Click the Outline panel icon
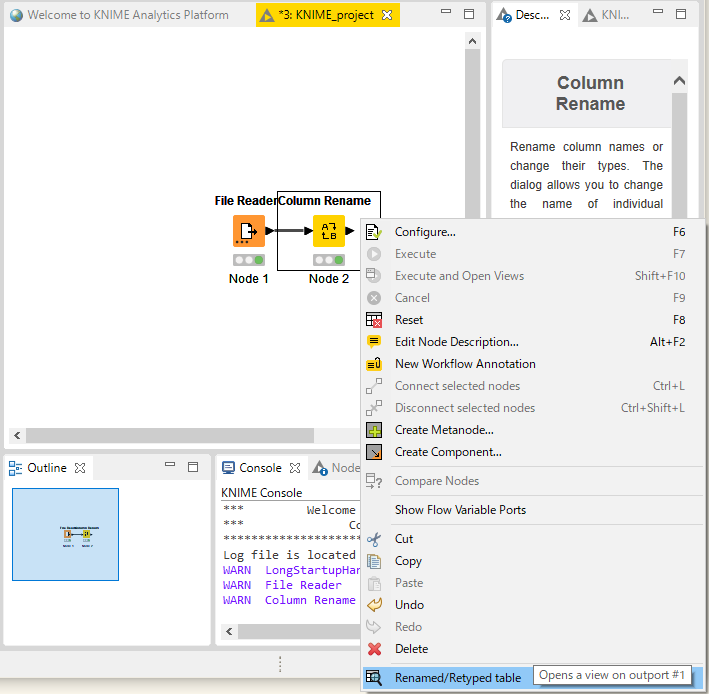 pyautogui.click(x=15, y=468)
